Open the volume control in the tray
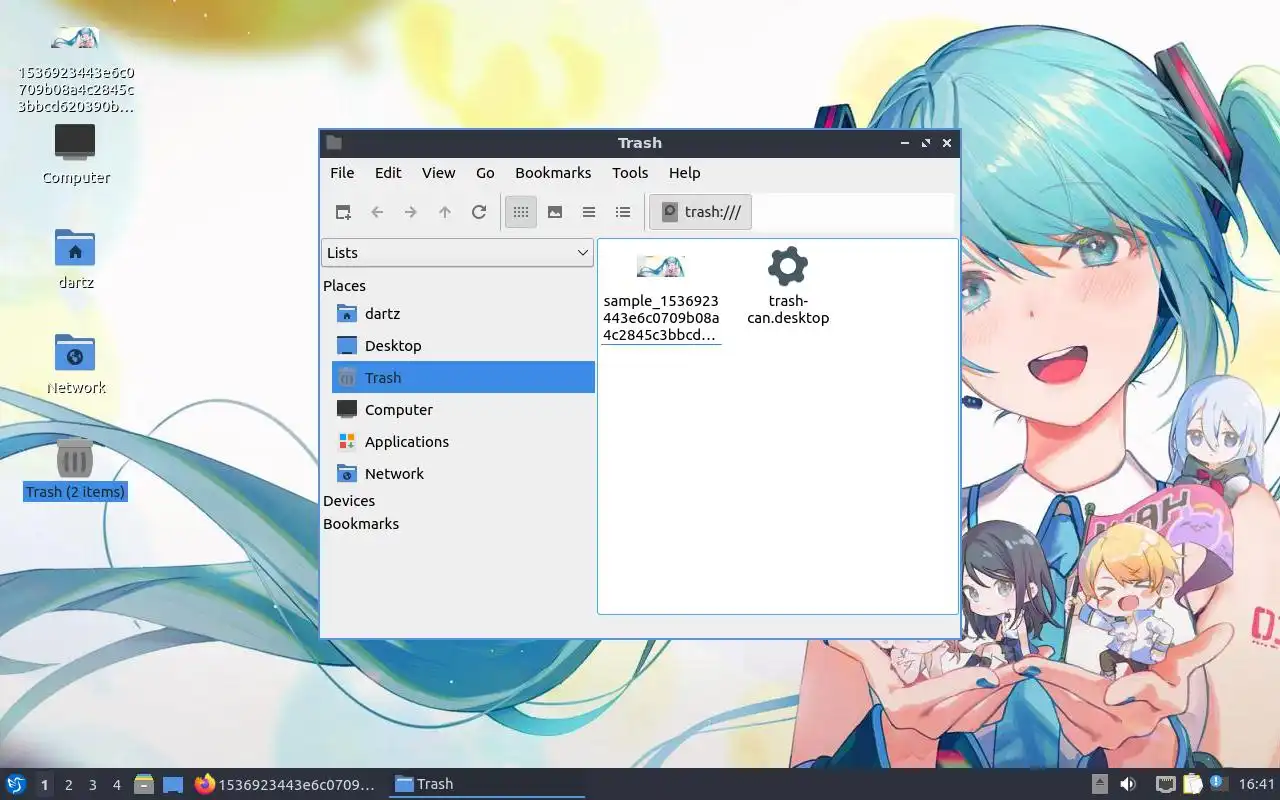The width and height of the screenshot is (1280, 800). 1128,784
